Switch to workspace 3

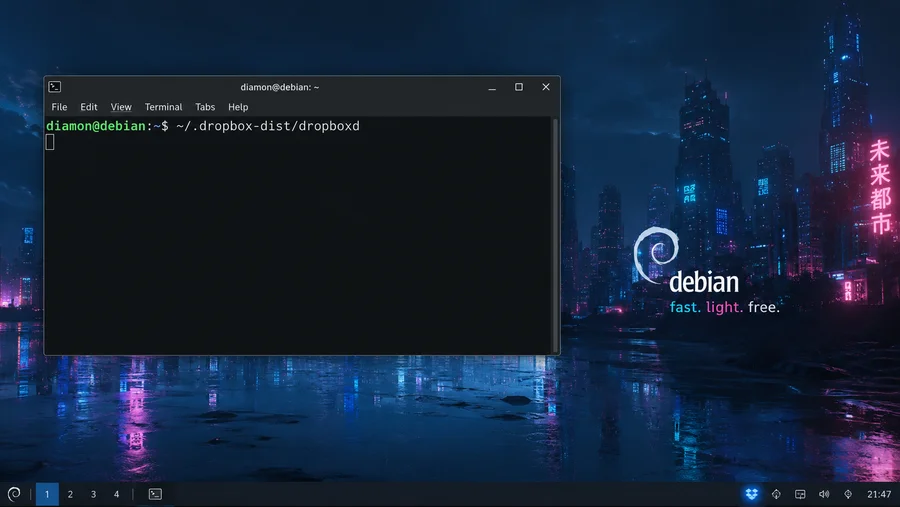click(x=94, y=494)
